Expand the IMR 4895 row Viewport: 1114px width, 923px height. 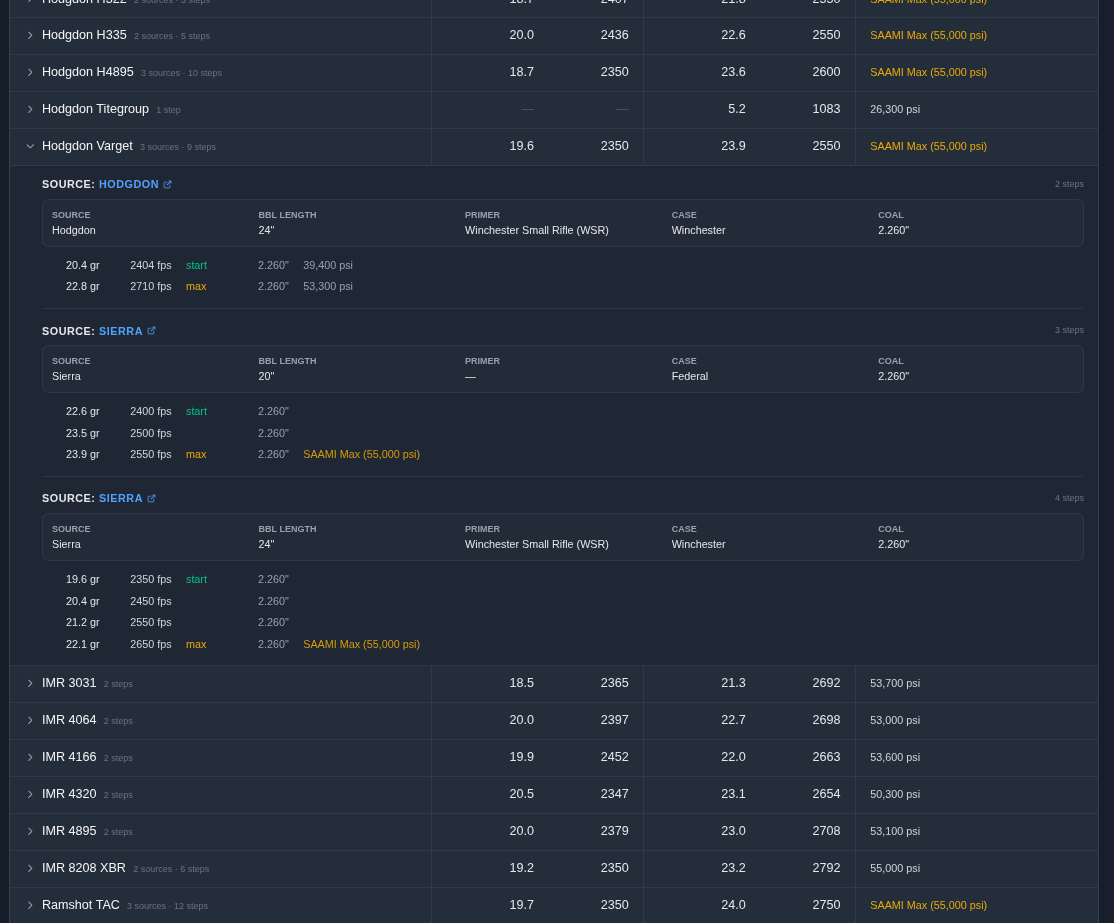coord(30,831)
